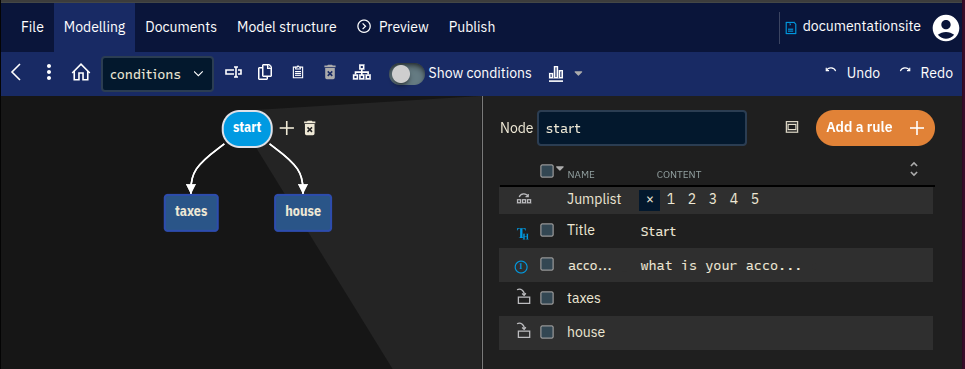Click the collapse/expand rows arrows icon

point(914,170)
